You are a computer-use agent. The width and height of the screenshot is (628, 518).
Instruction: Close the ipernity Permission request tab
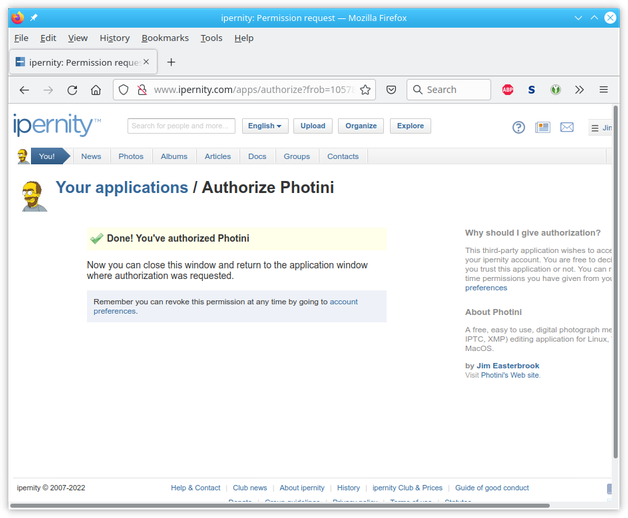(146, 62)
